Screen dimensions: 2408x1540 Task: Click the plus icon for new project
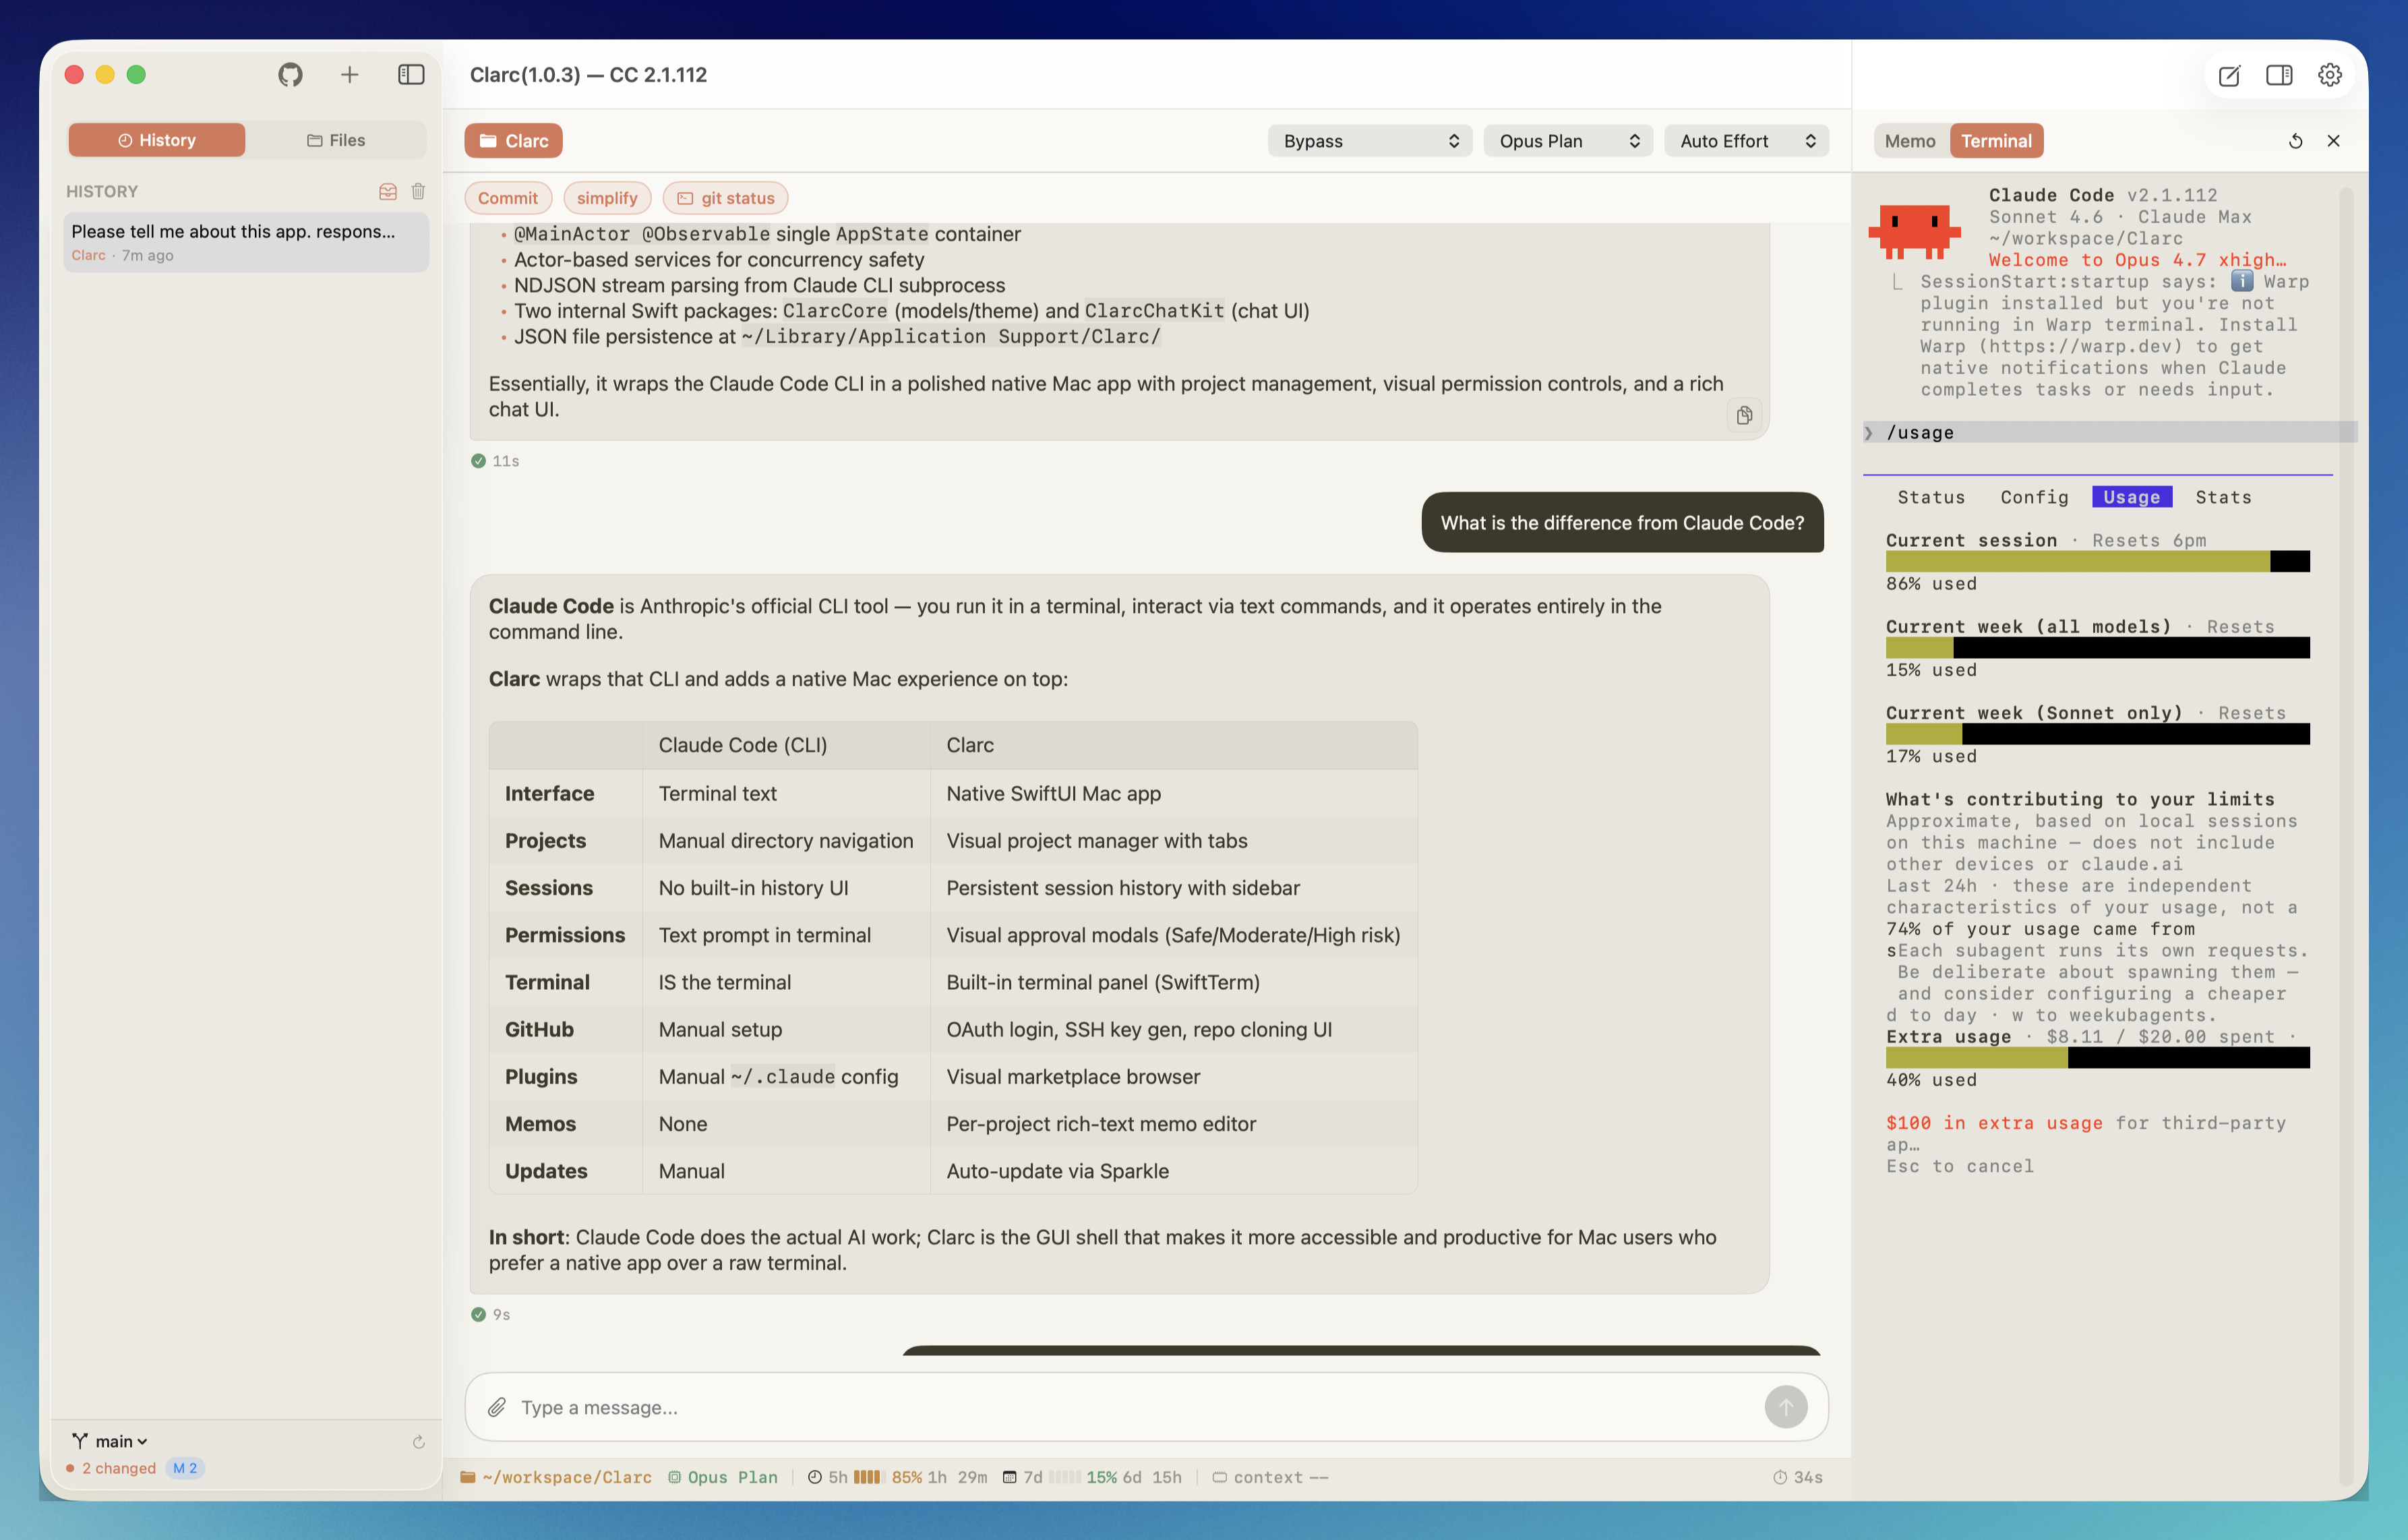point(349,75)
